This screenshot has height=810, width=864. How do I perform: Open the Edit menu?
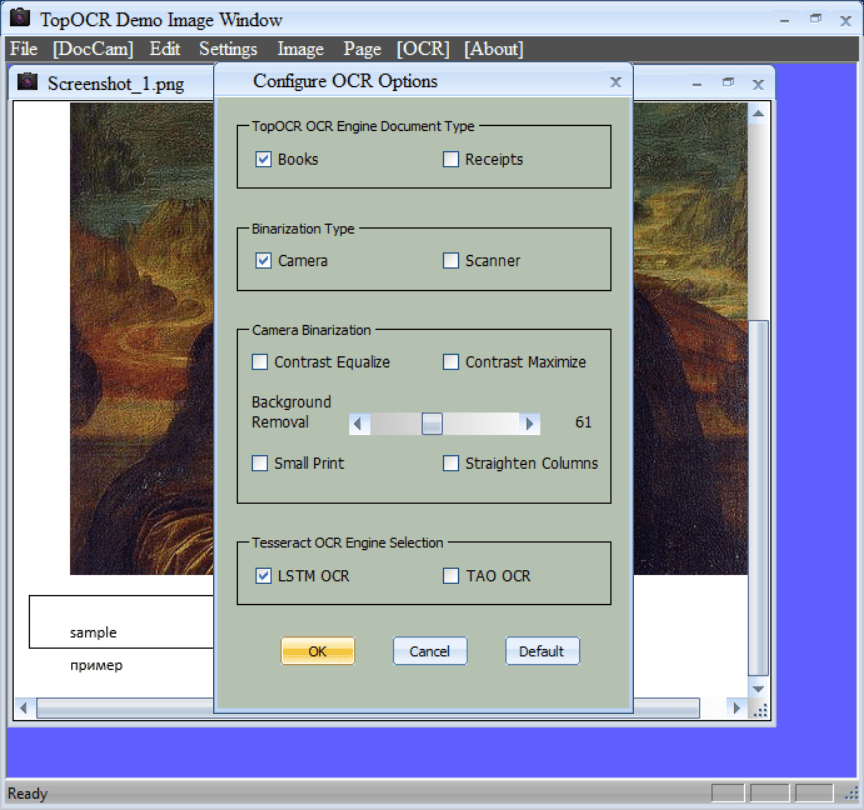click(165, 49)
